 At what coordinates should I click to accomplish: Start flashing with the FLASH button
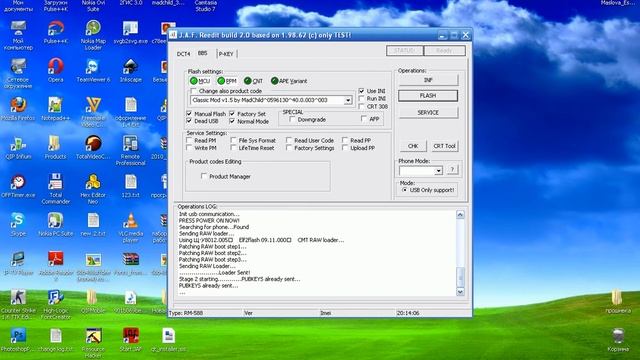[428, 96]
